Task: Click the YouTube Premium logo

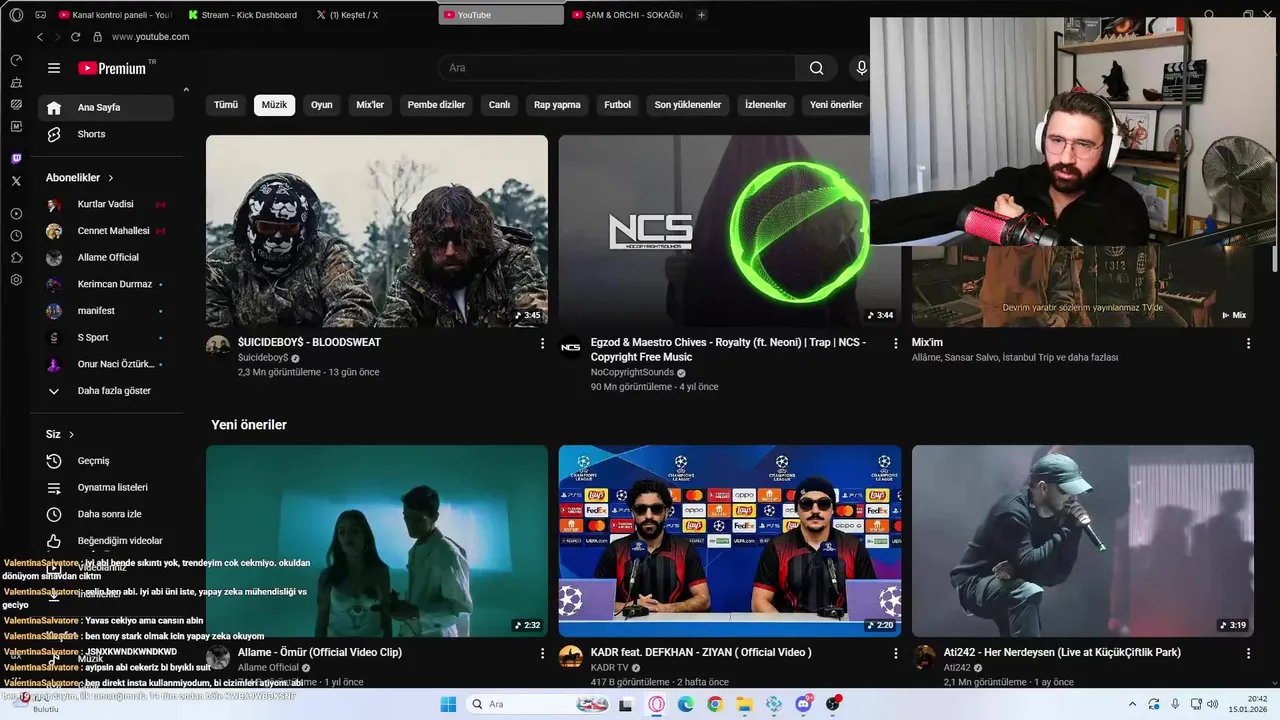Action: click(x=112, y=68)
